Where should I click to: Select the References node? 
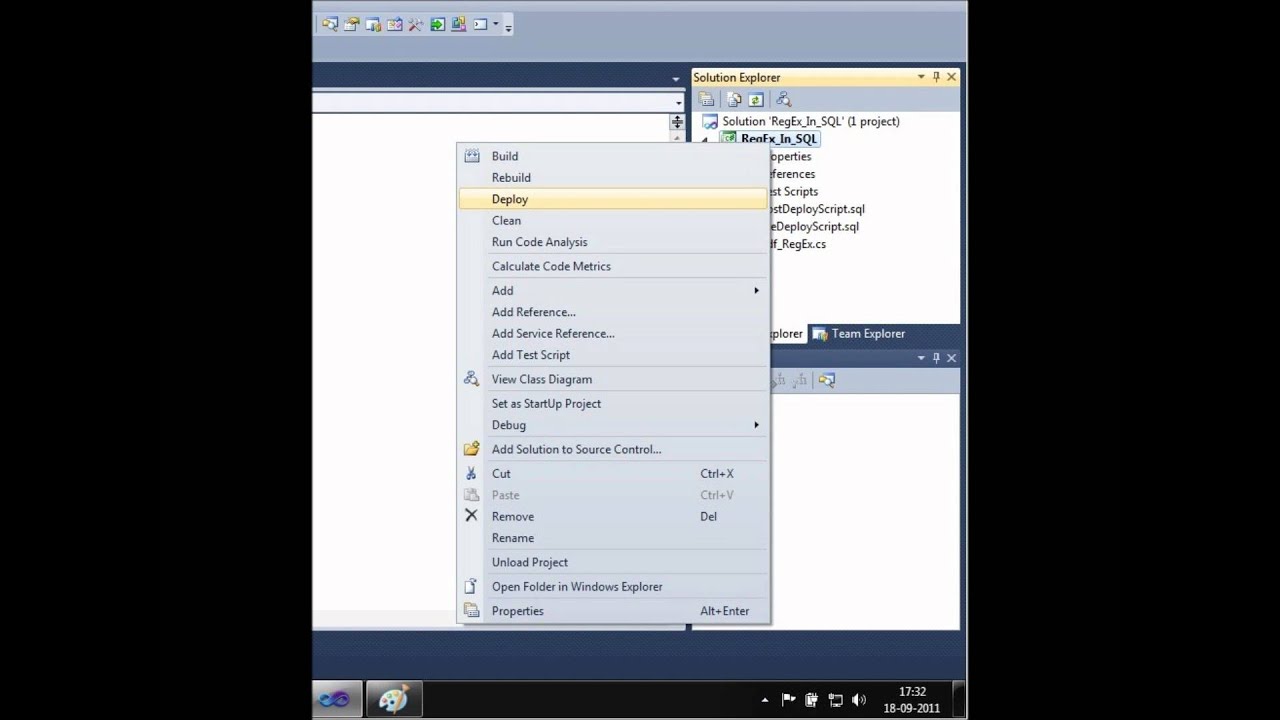[792, 174]
